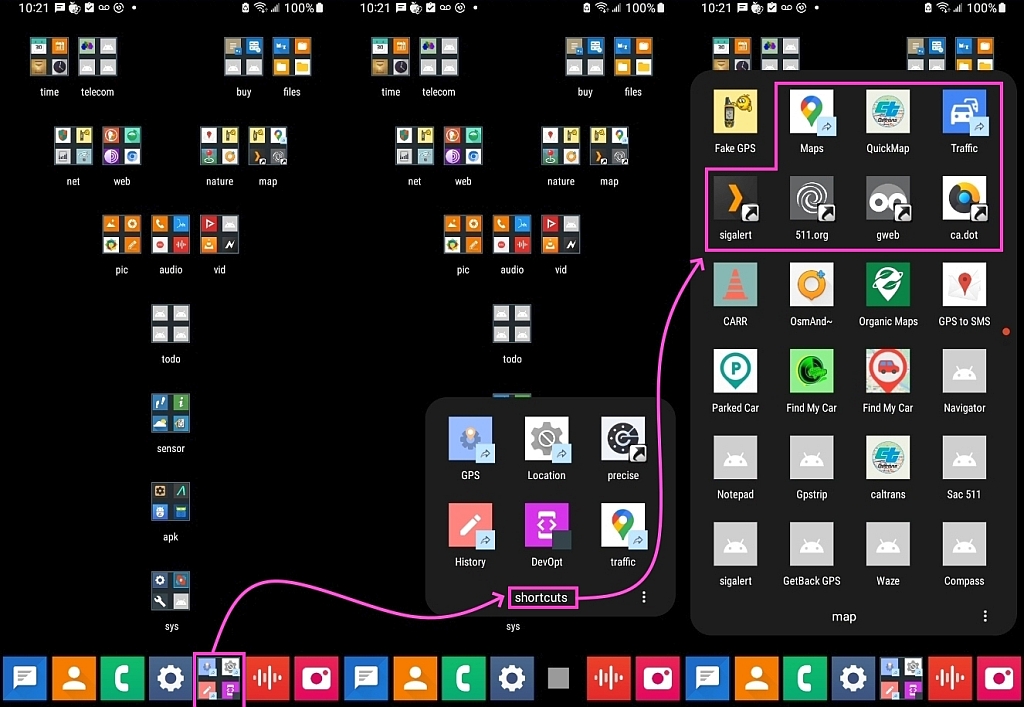Viewport: 1024px width, 707px height.
Task: Open the web folder on the left screen
Action: pyautogui.click(x=121, y=146)
